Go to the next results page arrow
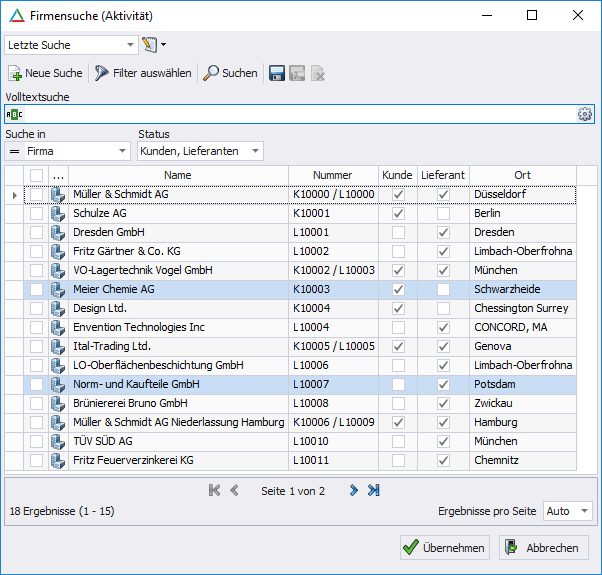This screenshot has height=575, width=602. [x=354, y=490]
